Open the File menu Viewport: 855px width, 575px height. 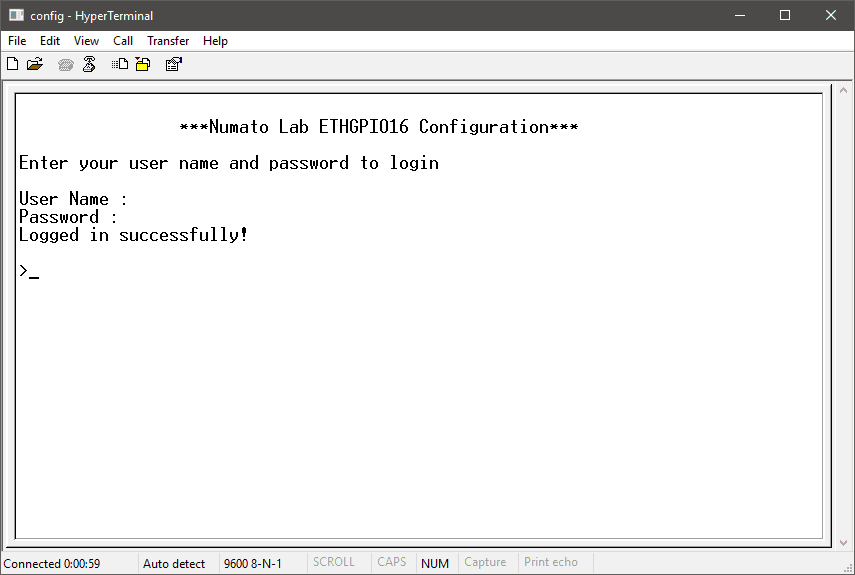click(17, 41)
